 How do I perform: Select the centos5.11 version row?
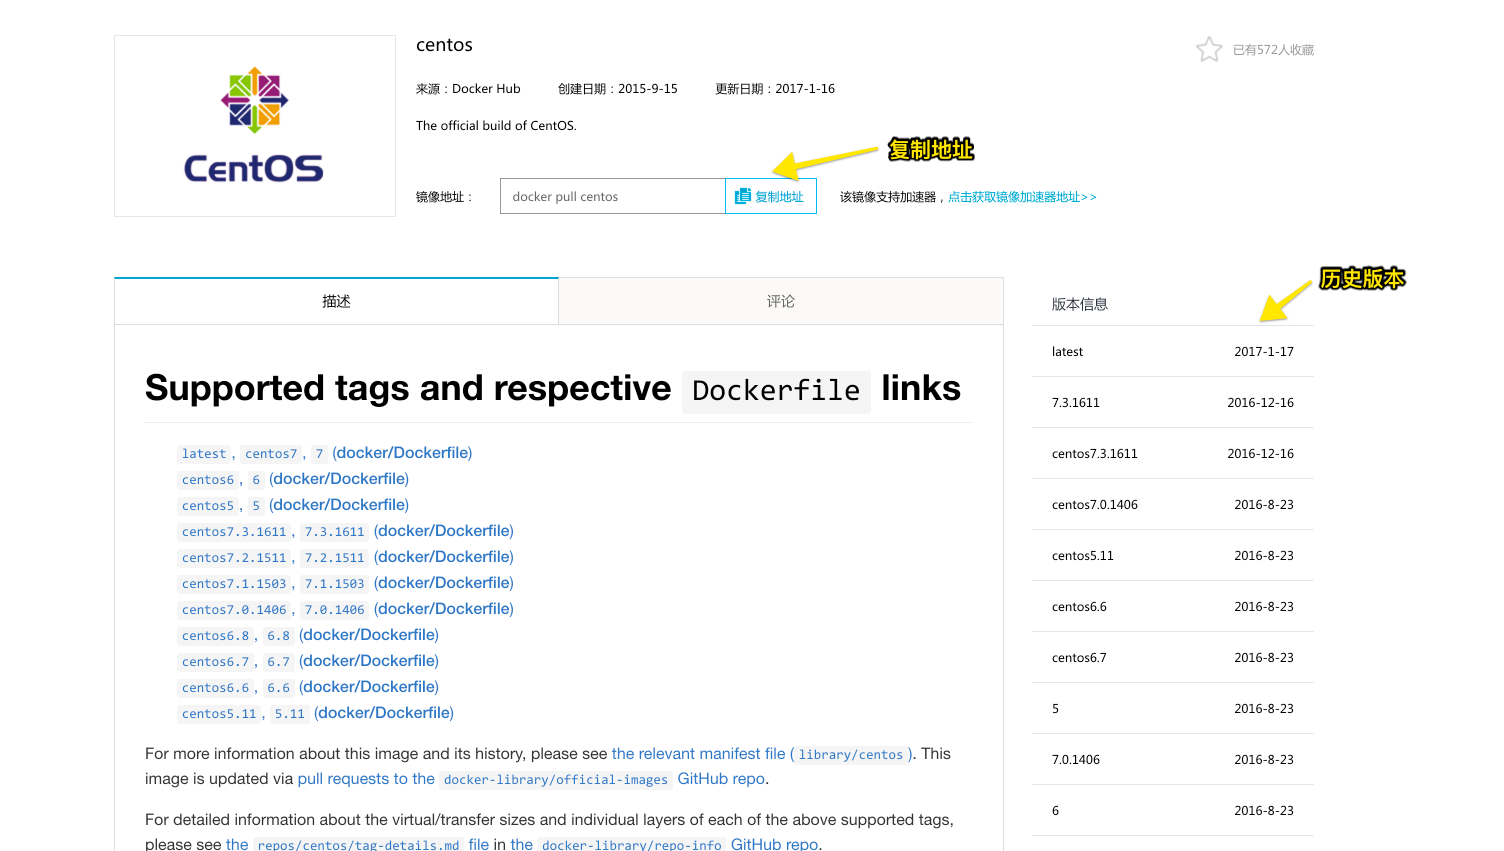pyautogui.click(x=1173, y=556)
